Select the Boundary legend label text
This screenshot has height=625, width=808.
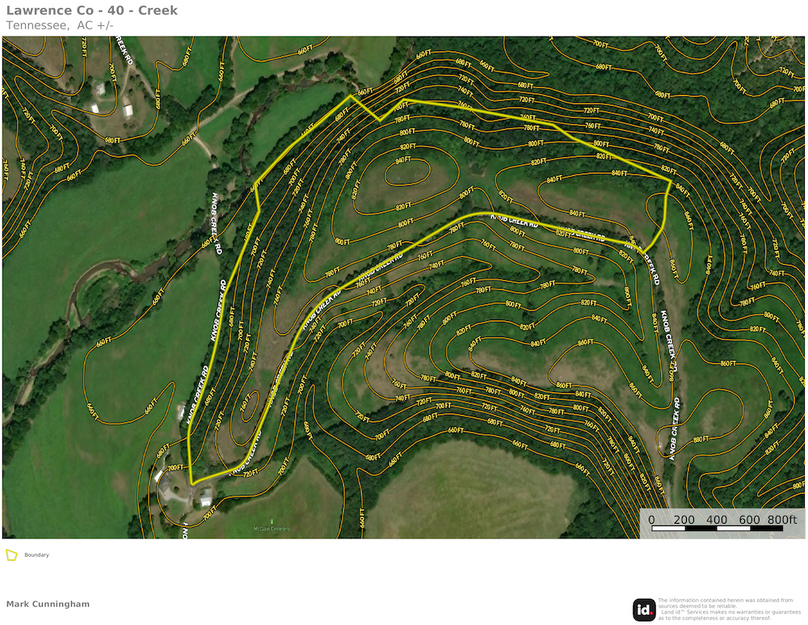click(37, 555)
